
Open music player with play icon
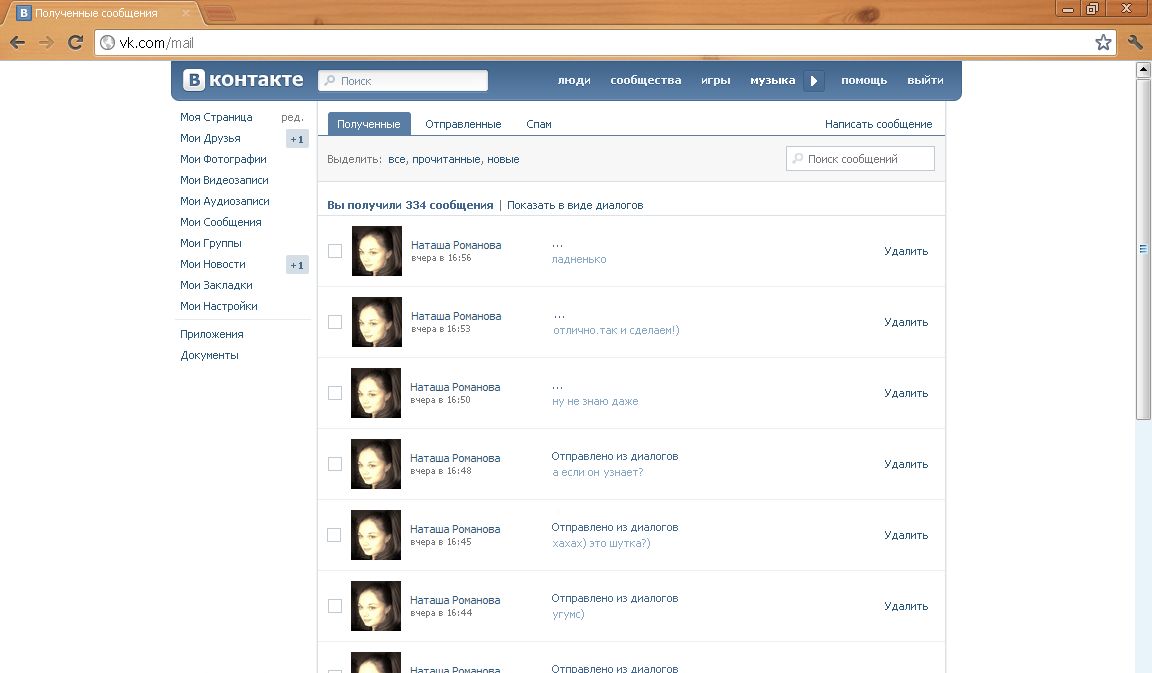point(813,81)
